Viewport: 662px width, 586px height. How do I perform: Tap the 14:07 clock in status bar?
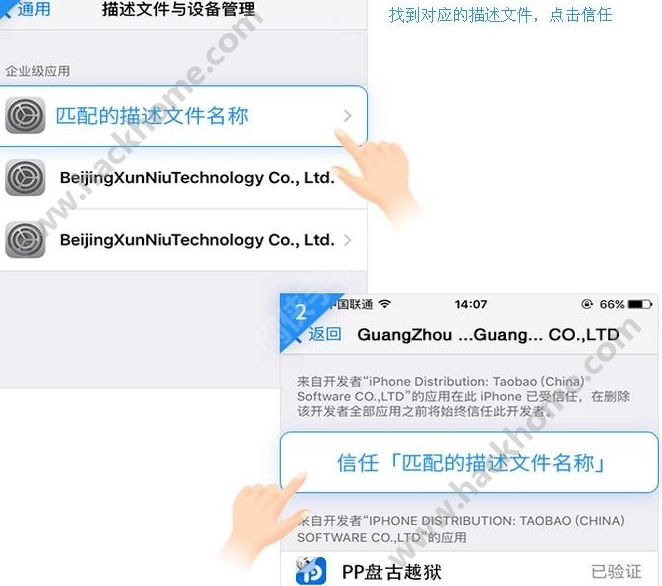pyautogui.click(x=471, y=304)
